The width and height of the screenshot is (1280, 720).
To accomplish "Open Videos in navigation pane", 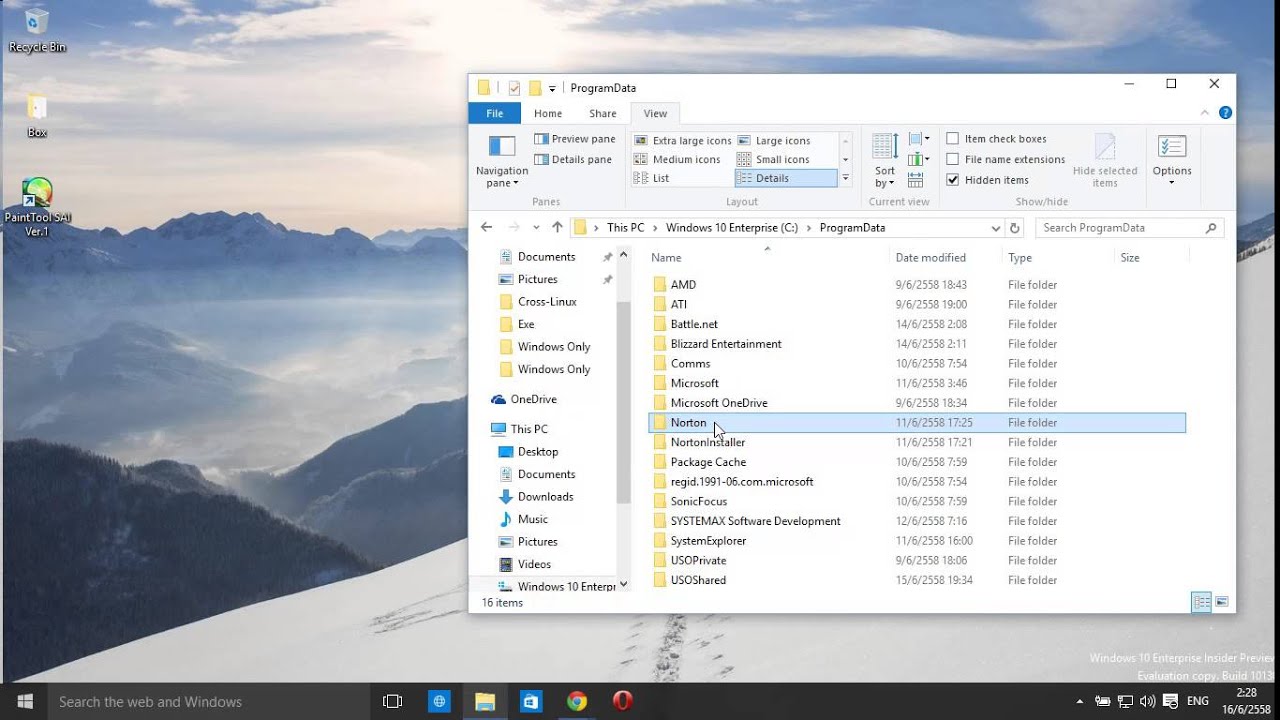I will pos(534,564).
